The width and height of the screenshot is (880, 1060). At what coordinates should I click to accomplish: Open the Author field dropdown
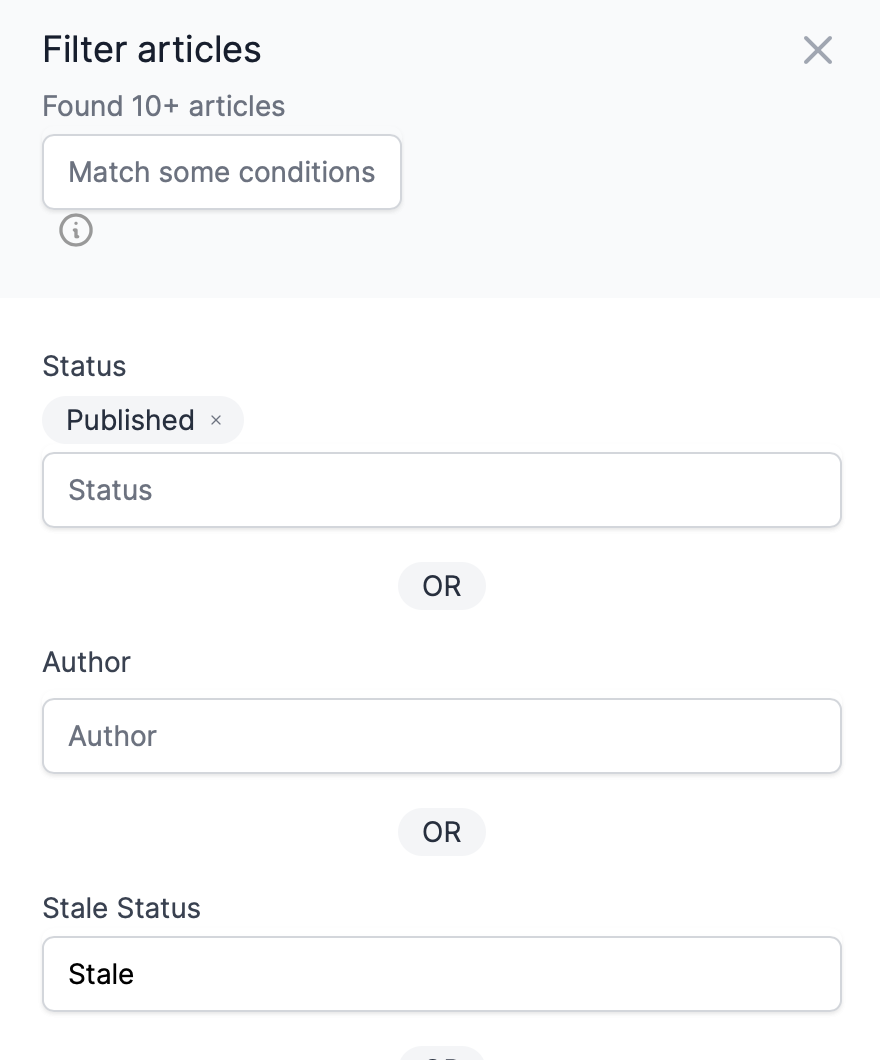pos(441,736)
